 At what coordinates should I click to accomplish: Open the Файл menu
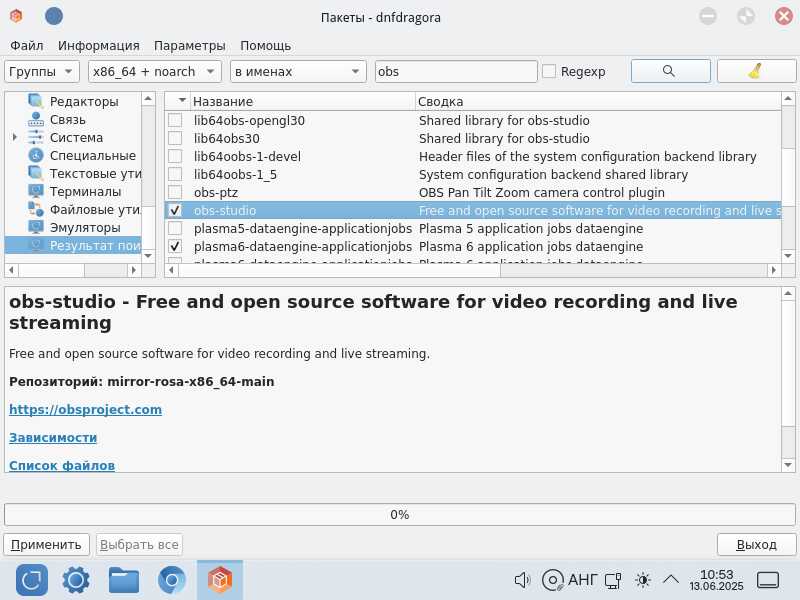coord(27,45)
